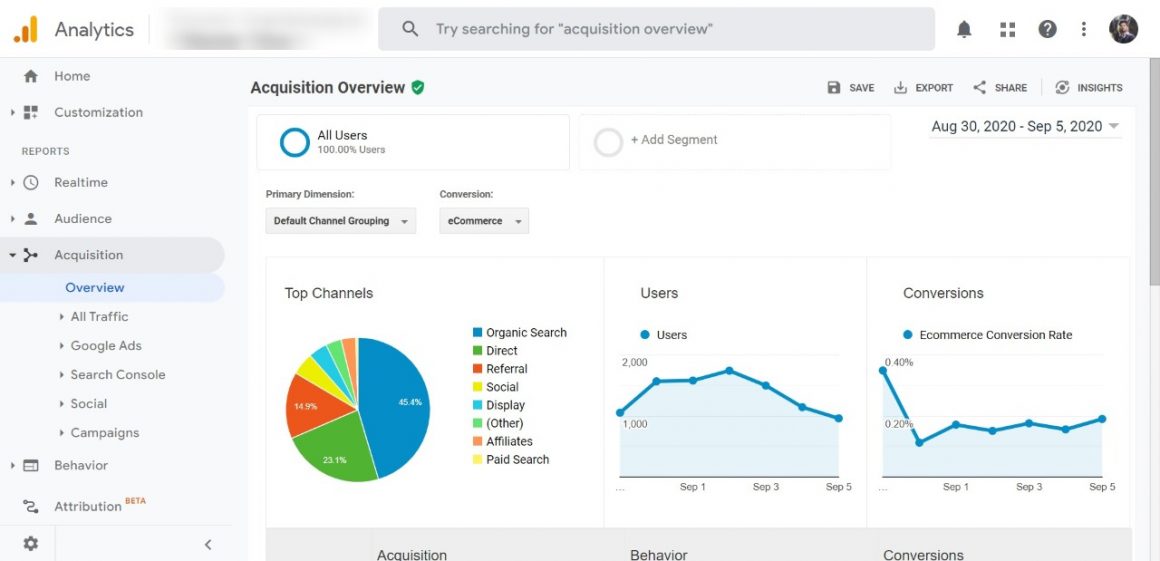
Task: Open the eCommerce conversion dropdown
Action: tap(484, 221)
